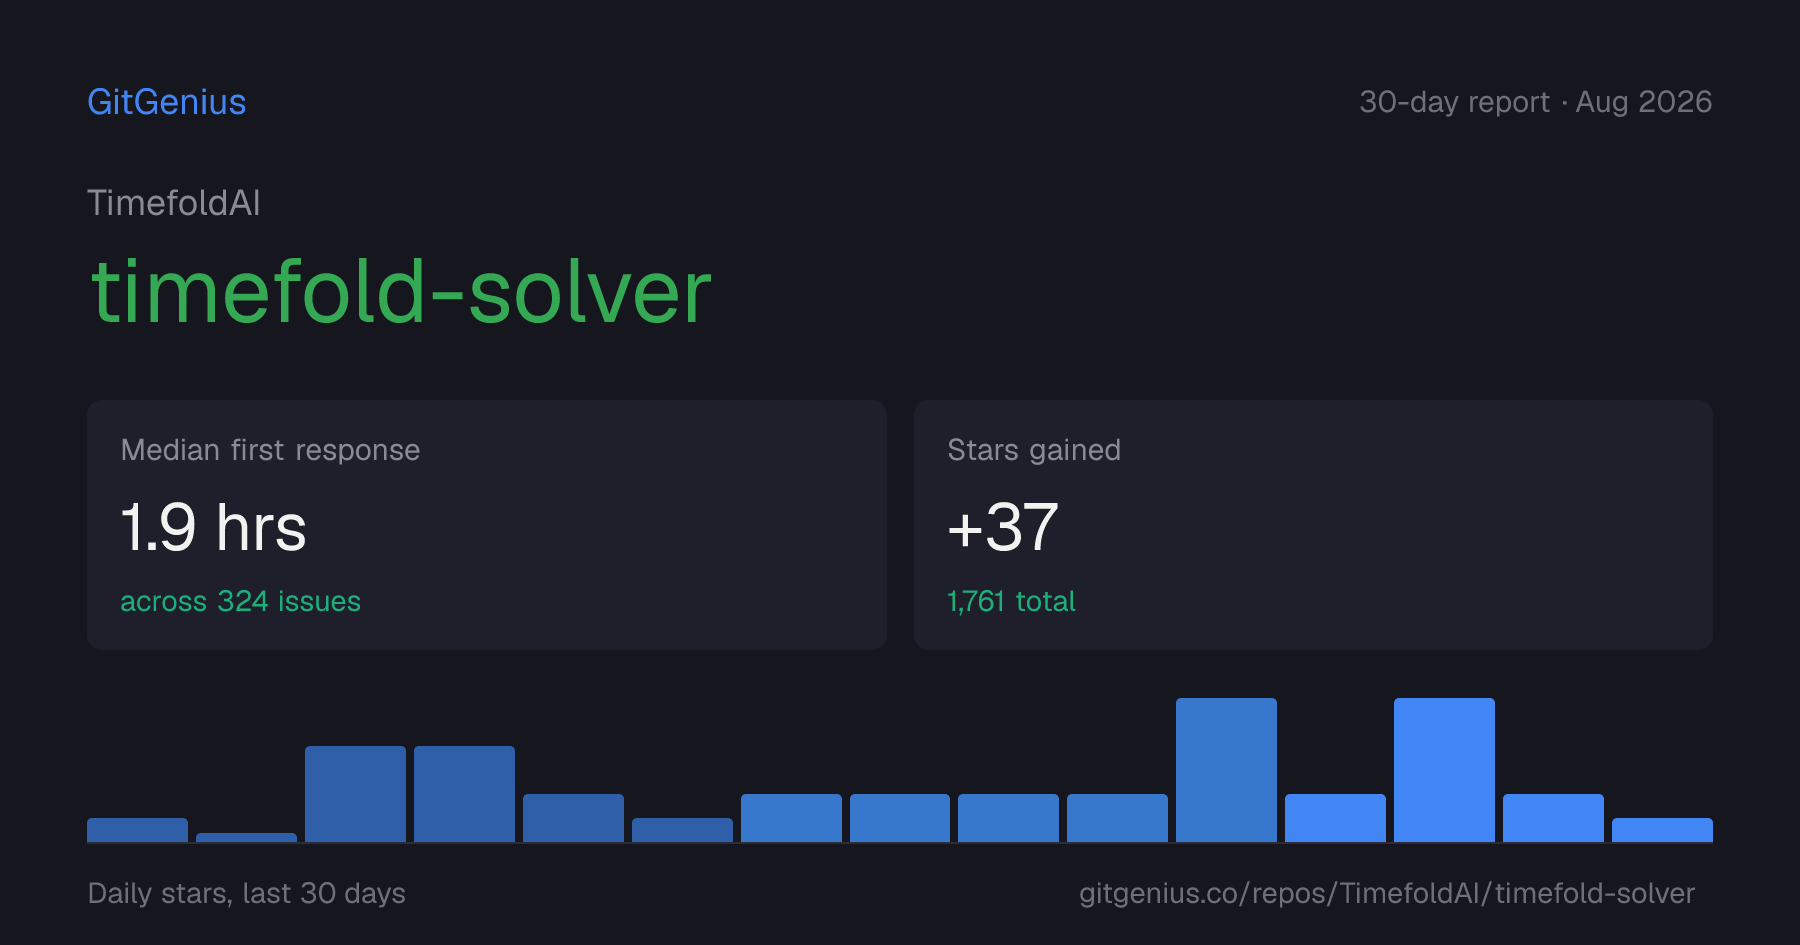The height and width of the screenshot is (945, 1800).
Task: Select the third tall bar in chart
Action: [x=355, y=794]
